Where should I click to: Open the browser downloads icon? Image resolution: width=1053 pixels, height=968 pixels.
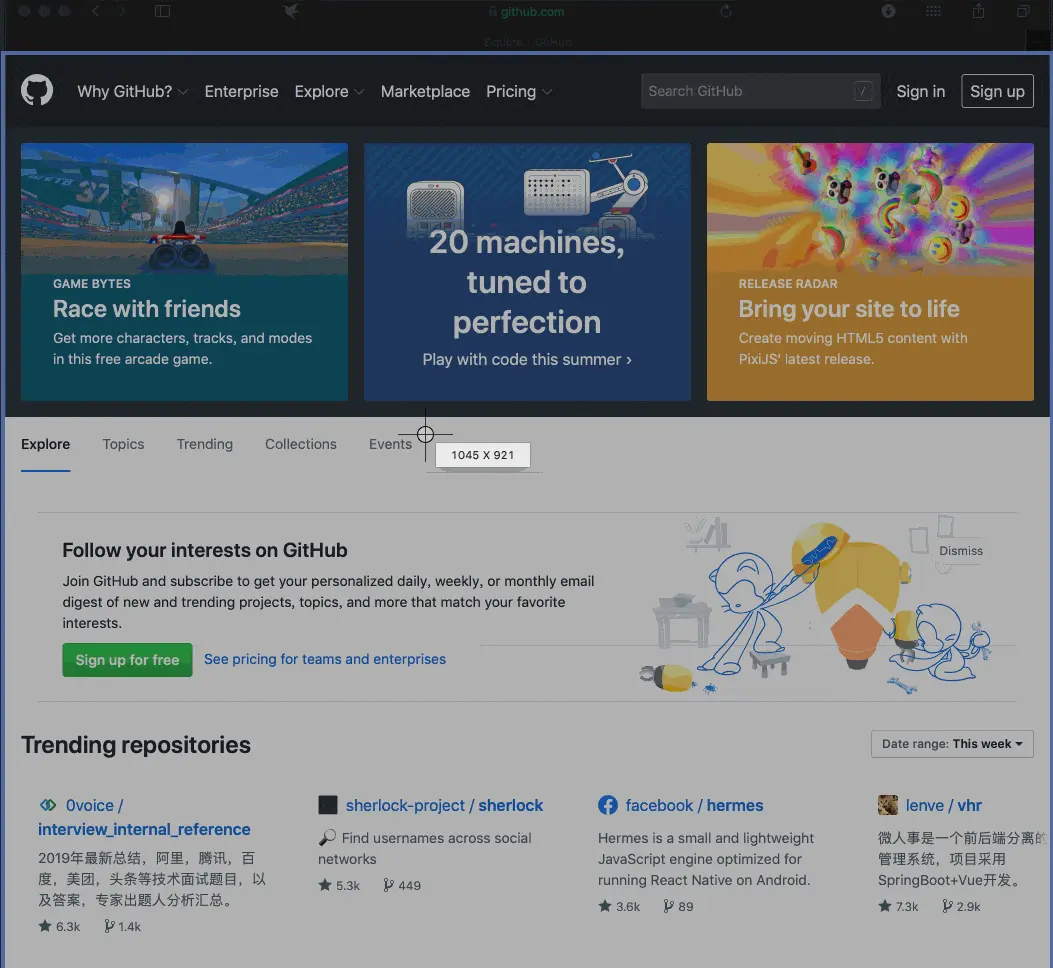click(x=888, y=11)
